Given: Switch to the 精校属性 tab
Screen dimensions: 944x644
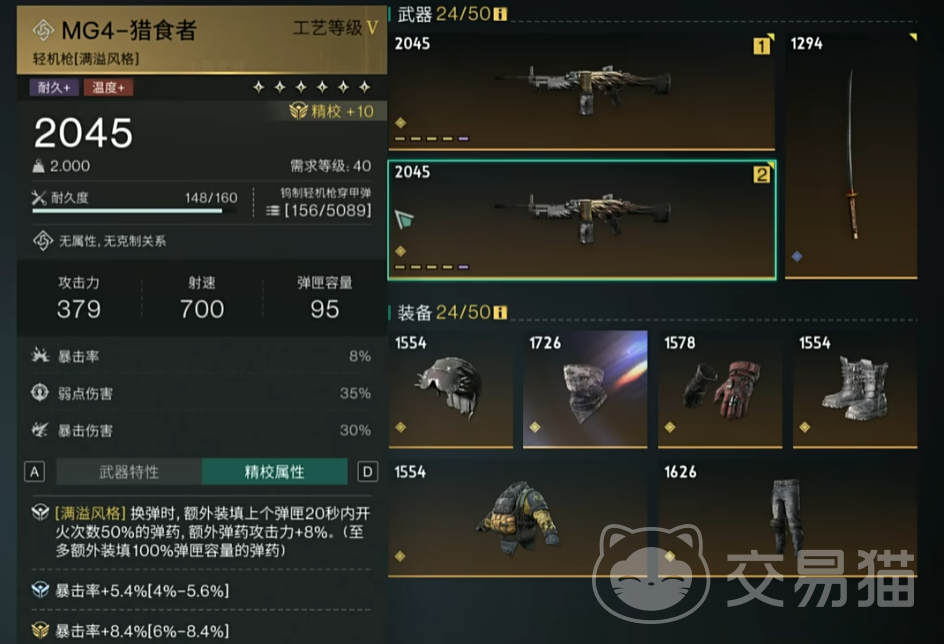Looking at the screenshot, I should (275, 472).
